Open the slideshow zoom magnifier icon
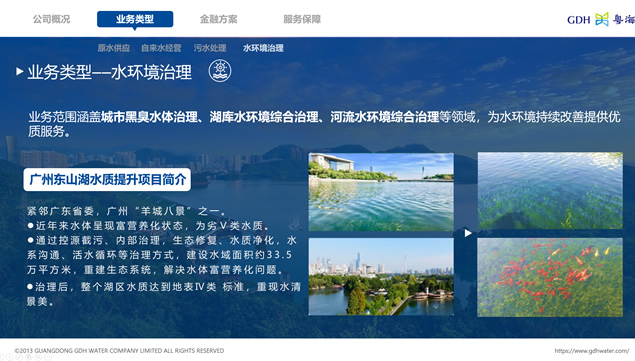This screenshot has height=361, width=635. (x=38, y=357)
